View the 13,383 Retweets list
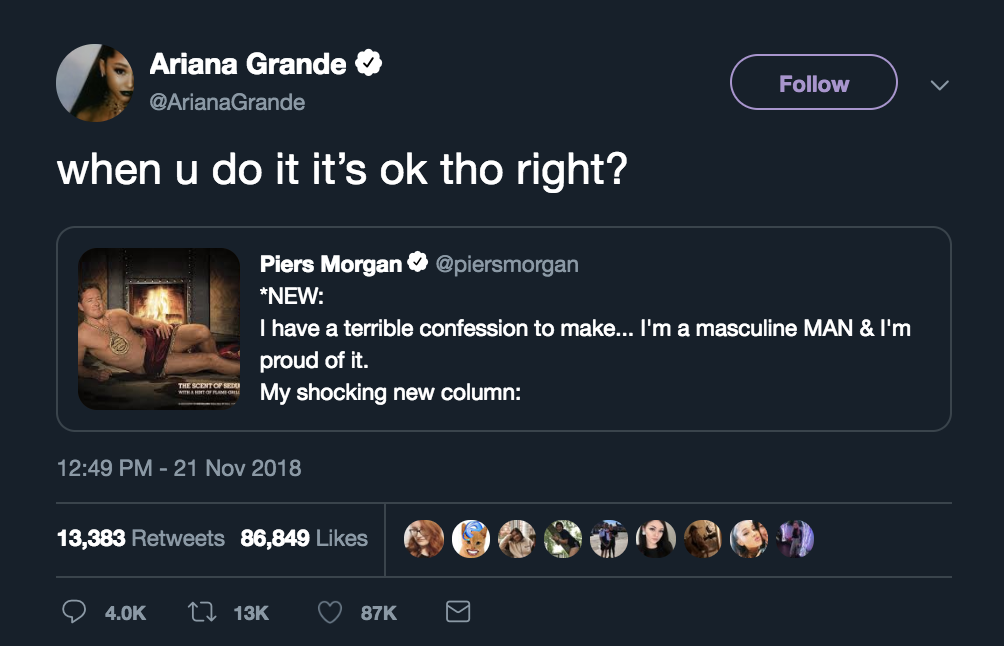This screenshot has height=646, width=1004. (141, 538)
